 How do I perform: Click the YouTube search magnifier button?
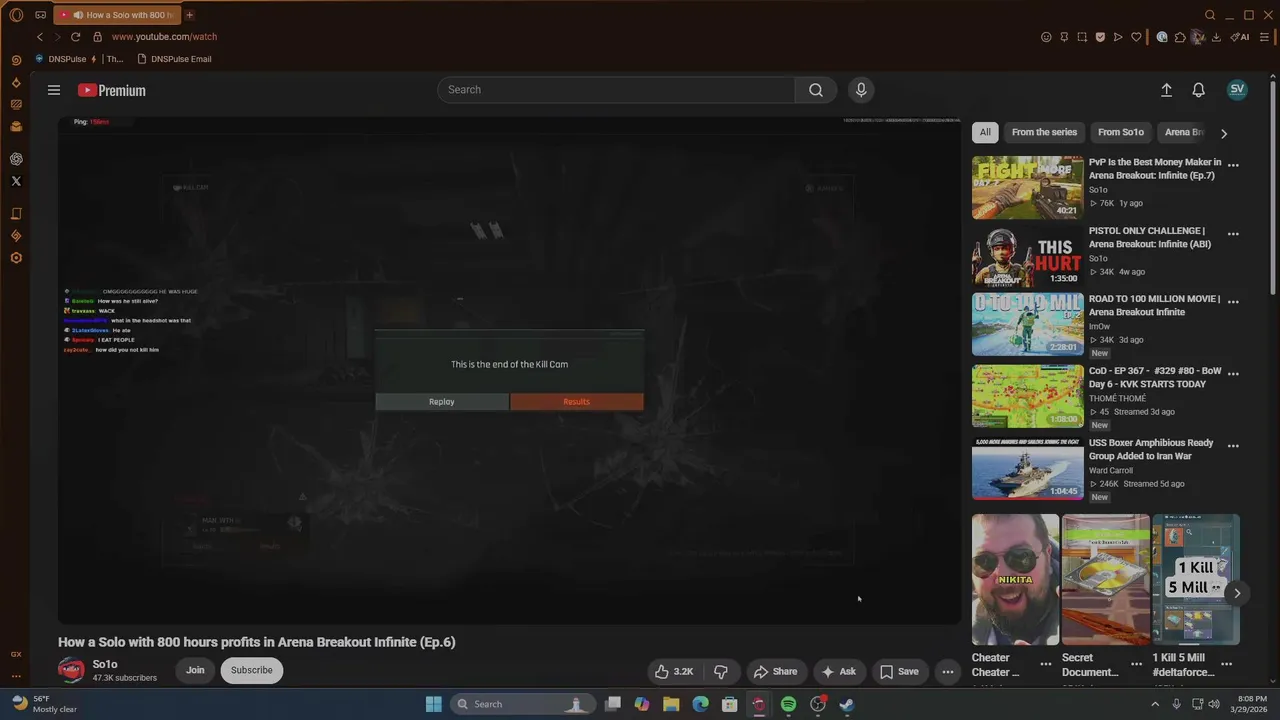(x=816, y=90)
